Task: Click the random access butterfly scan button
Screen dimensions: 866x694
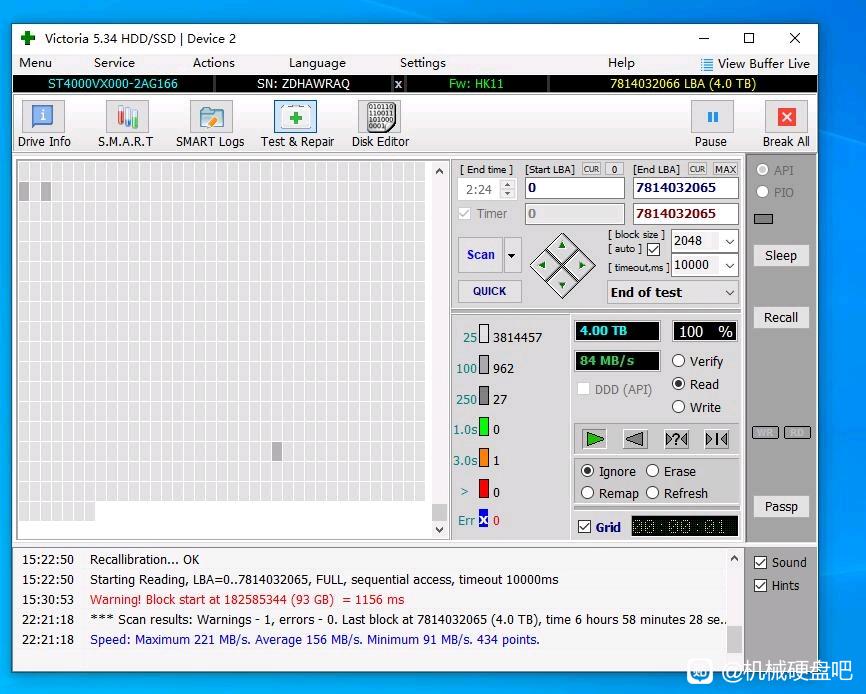Action: 676,439
